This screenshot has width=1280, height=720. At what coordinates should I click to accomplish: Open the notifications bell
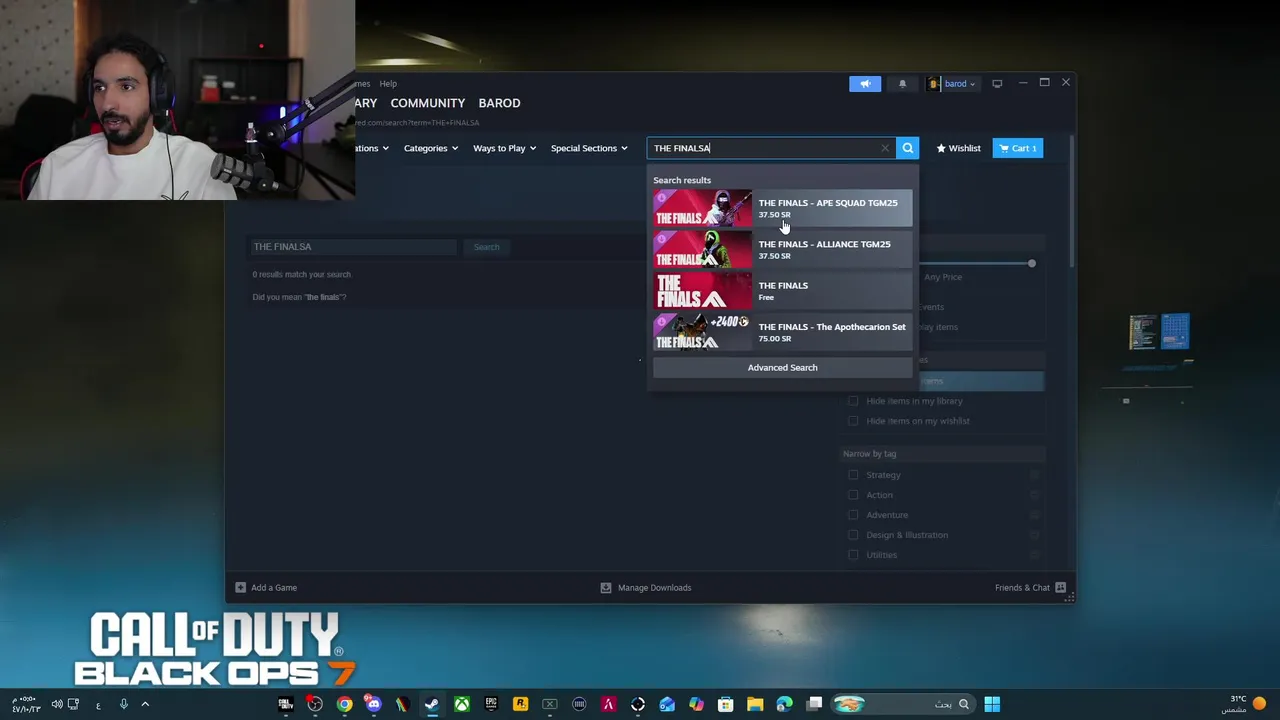(x=902, y=84)
